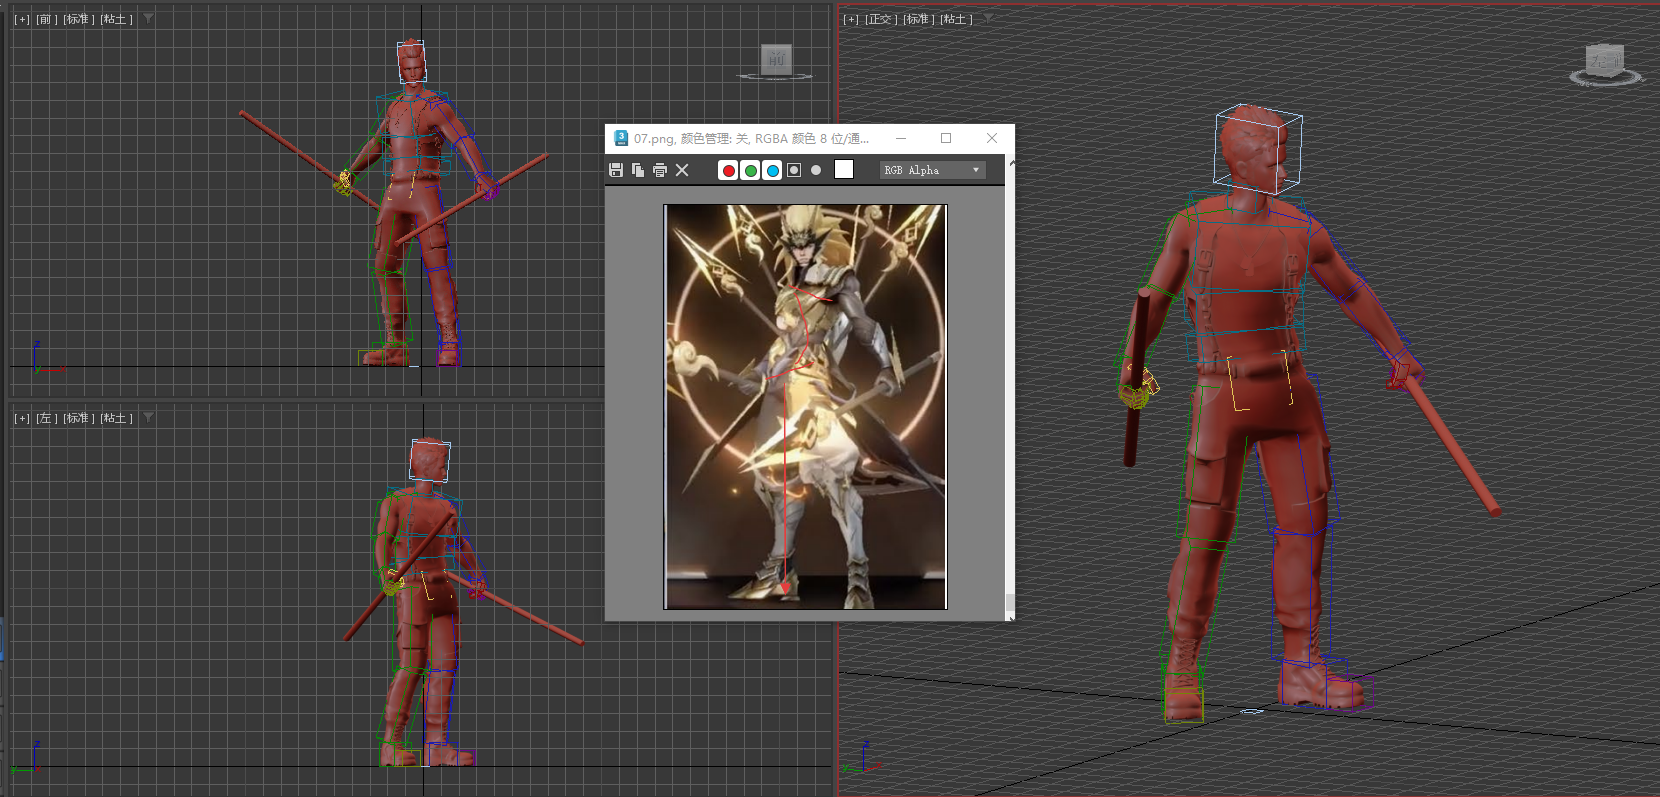
Task: Click the clone image window icon
Action: click(638, 170)
